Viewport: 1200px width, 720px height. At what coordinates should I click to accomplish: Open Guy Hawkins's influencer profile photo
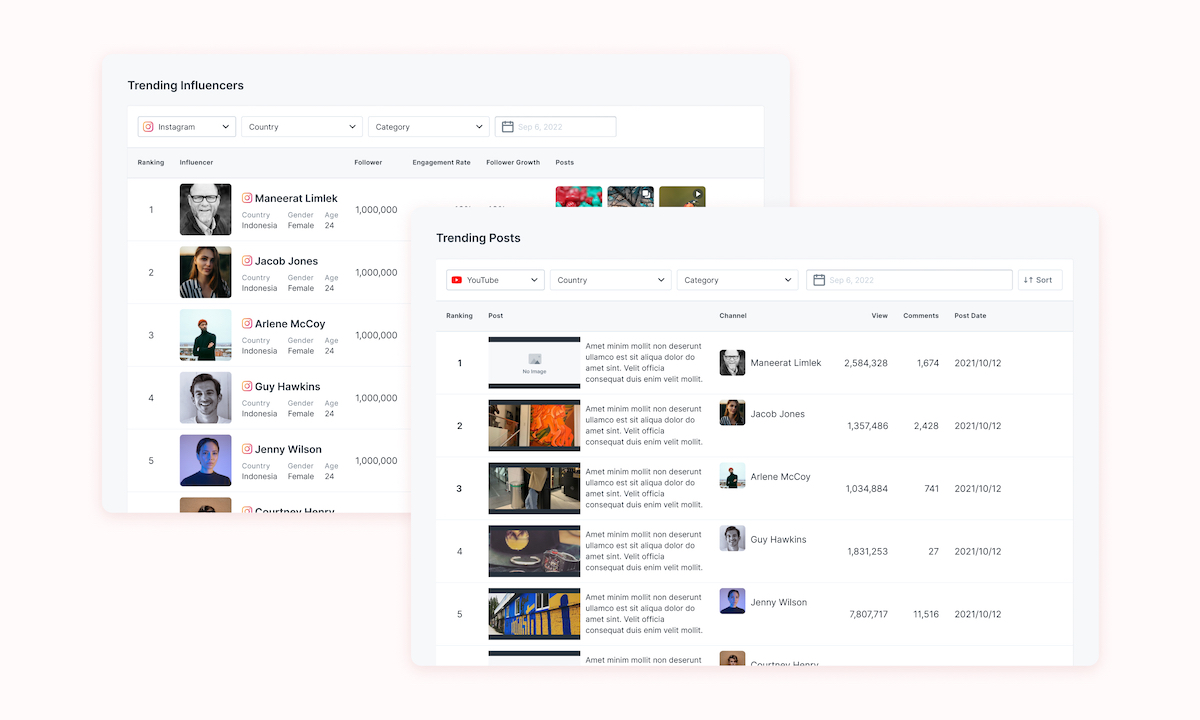pos(206,398)
